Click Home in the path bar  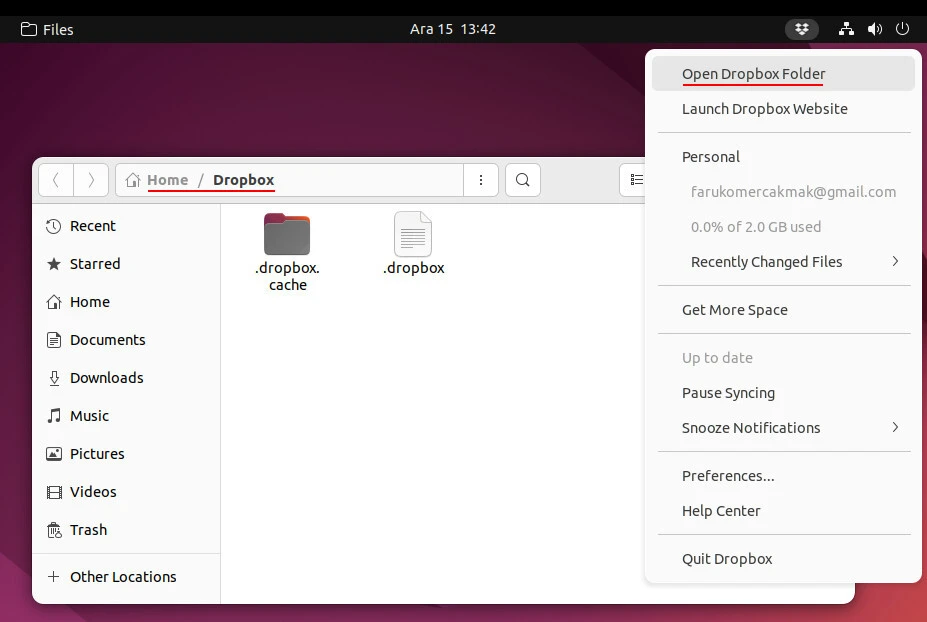pos(167,180)
